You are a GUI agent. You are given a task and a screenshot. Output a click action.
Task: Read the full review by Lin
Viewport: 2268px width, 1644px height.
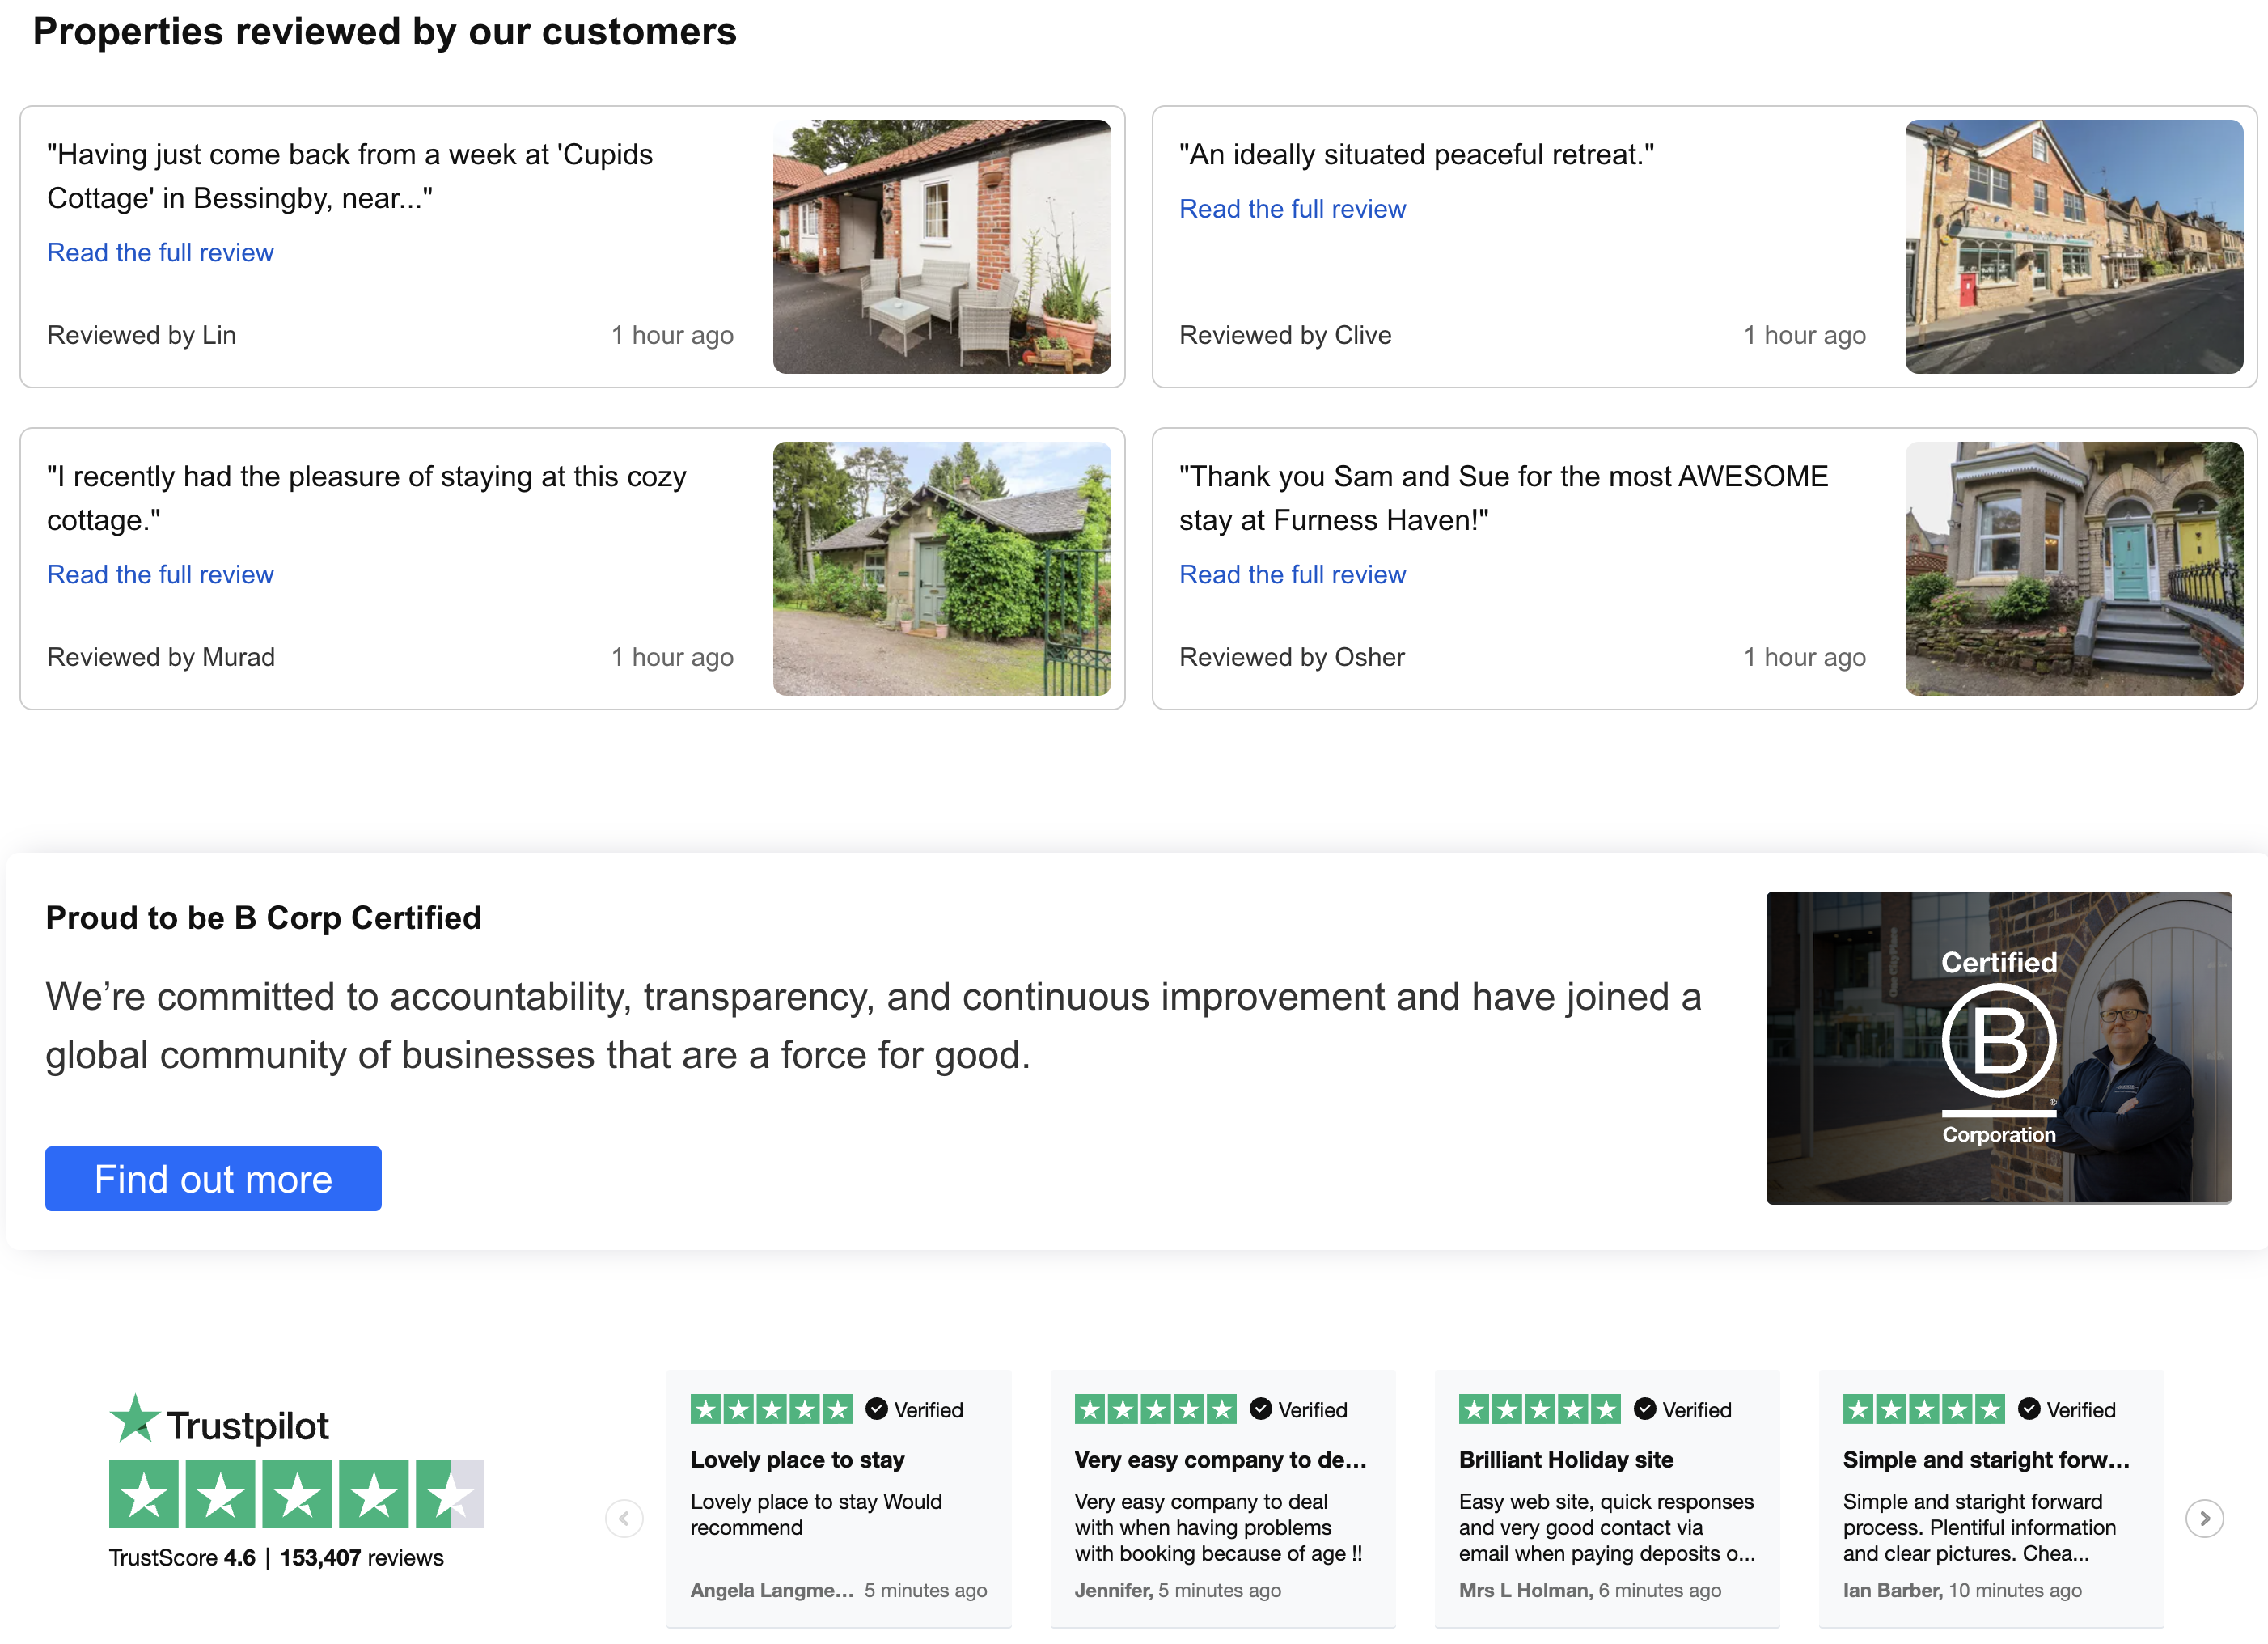(160, 252)
